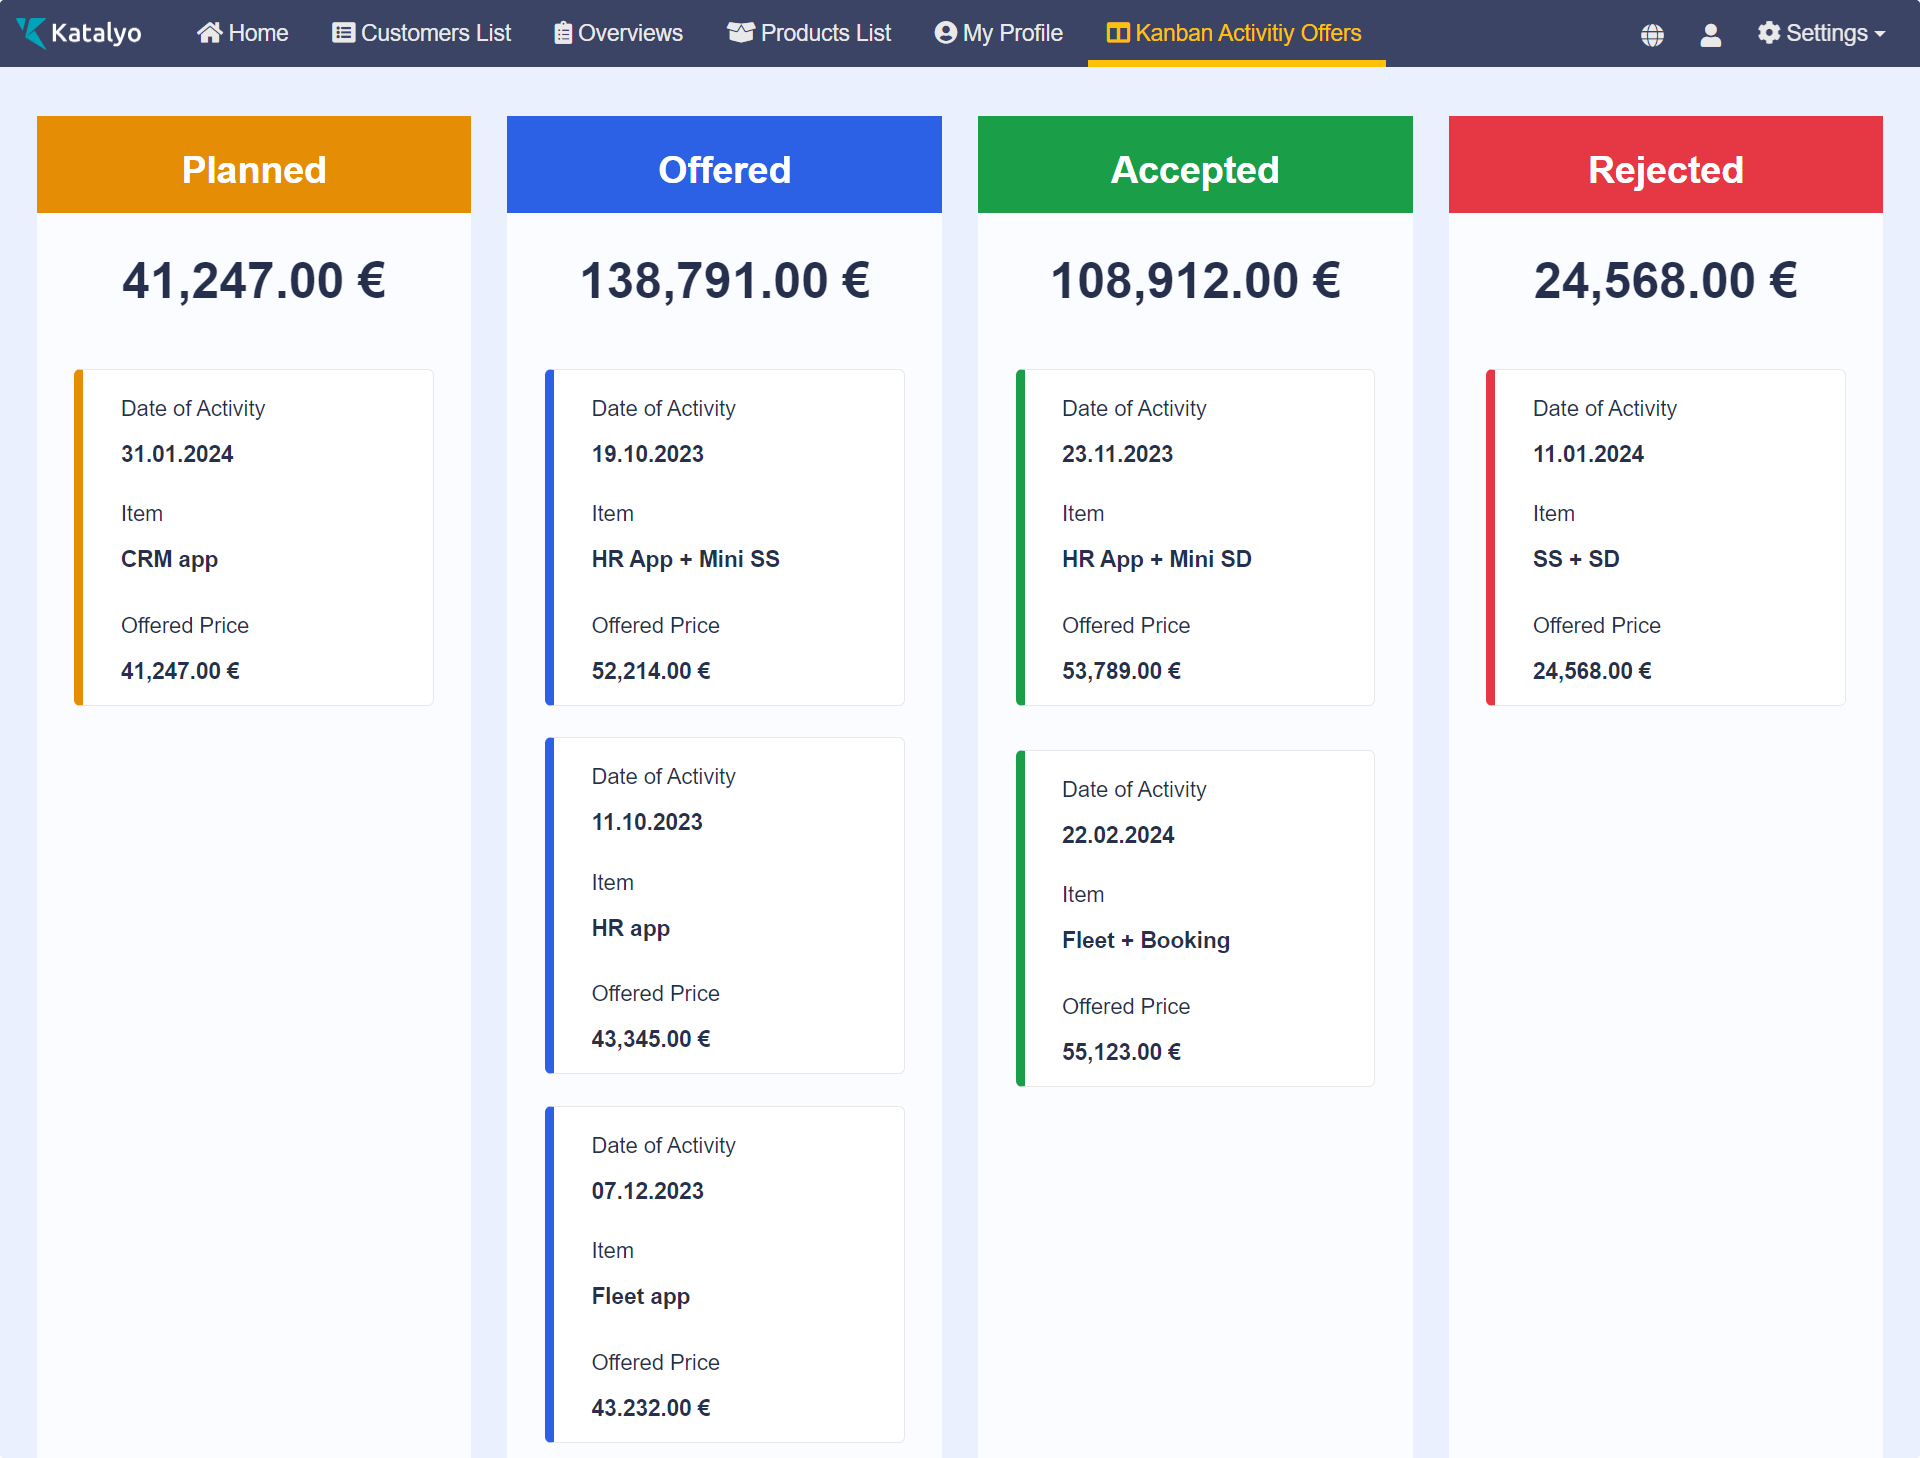Image resolution: width=1920 pixels, height=1458 pixels.
Task: Open the SS + SD rejected card
Action: point(1665,538)
